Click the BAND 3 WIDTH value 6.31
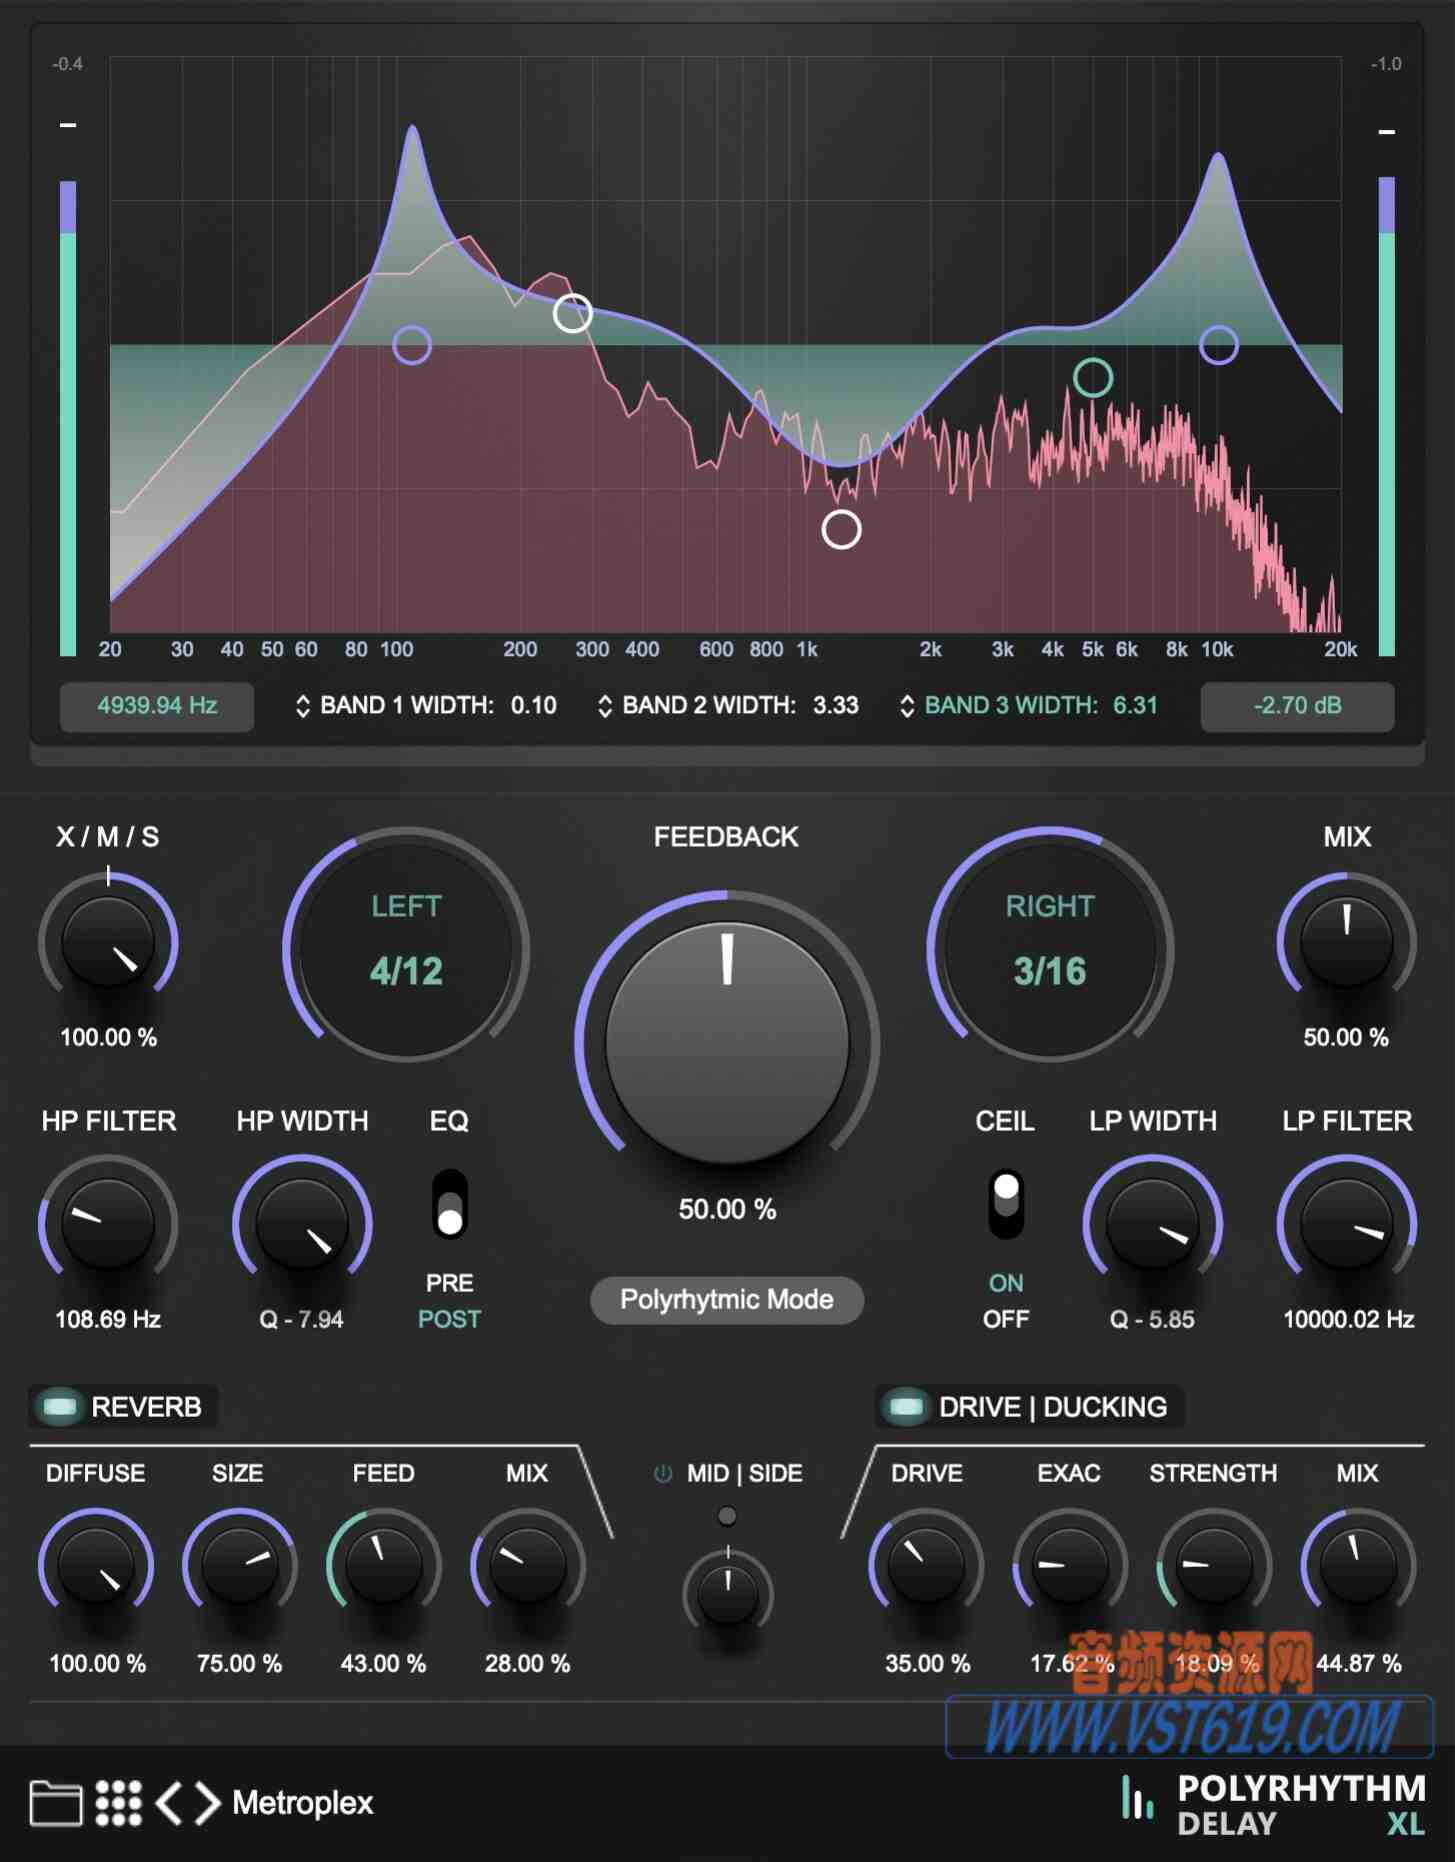Image resolution: width=1455 pixels, height=1862 pixels. pos(1135,706)
